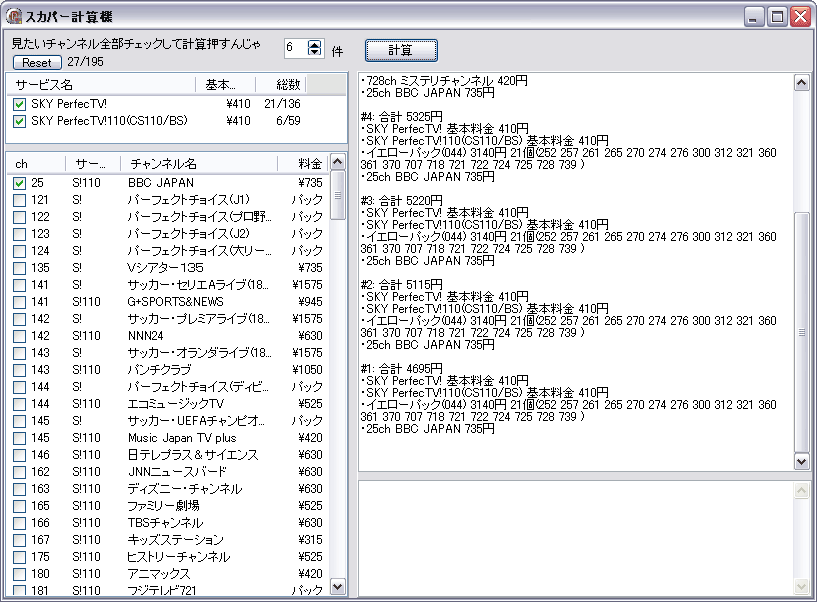
Task: Click the channel list scrollbar thumb
Action: (338, 195)
